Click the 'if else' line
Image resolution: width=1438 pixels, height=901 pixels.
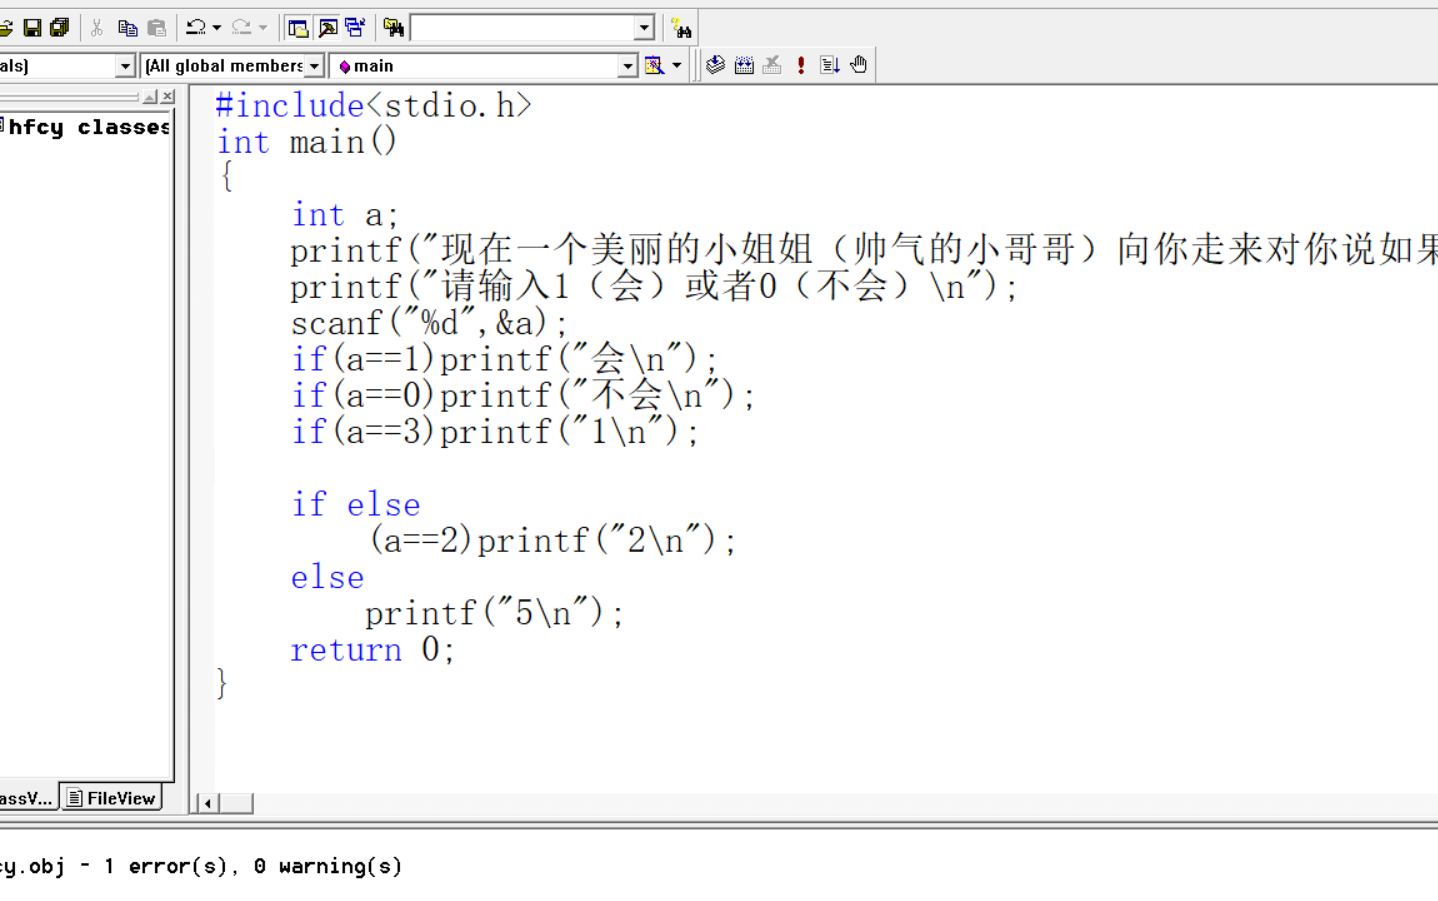[355, 504]
